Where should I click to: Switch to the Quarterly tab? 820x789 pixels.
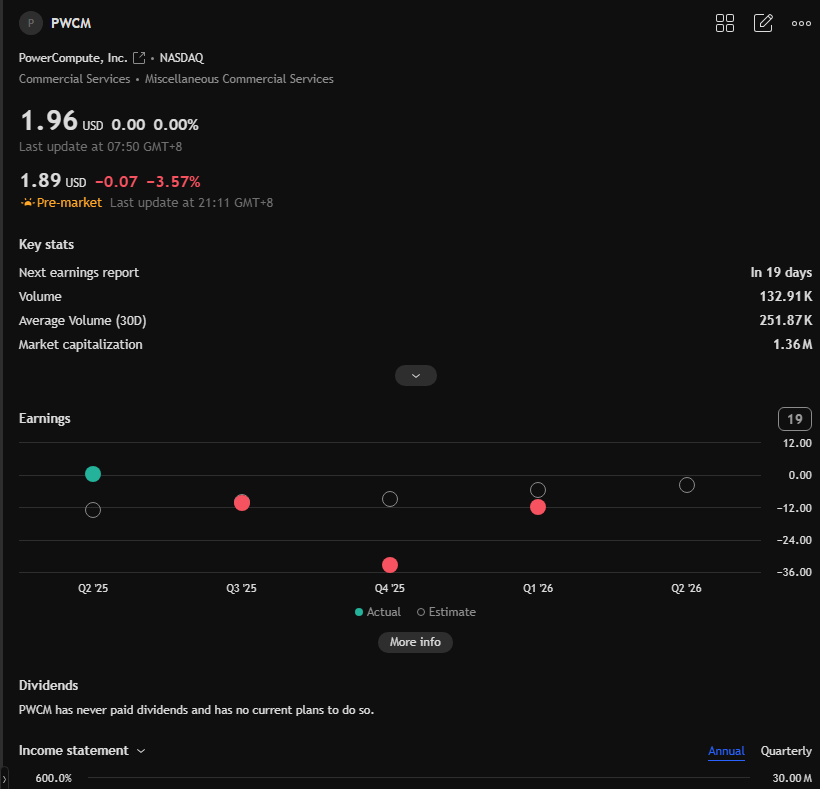coord(786,751)
